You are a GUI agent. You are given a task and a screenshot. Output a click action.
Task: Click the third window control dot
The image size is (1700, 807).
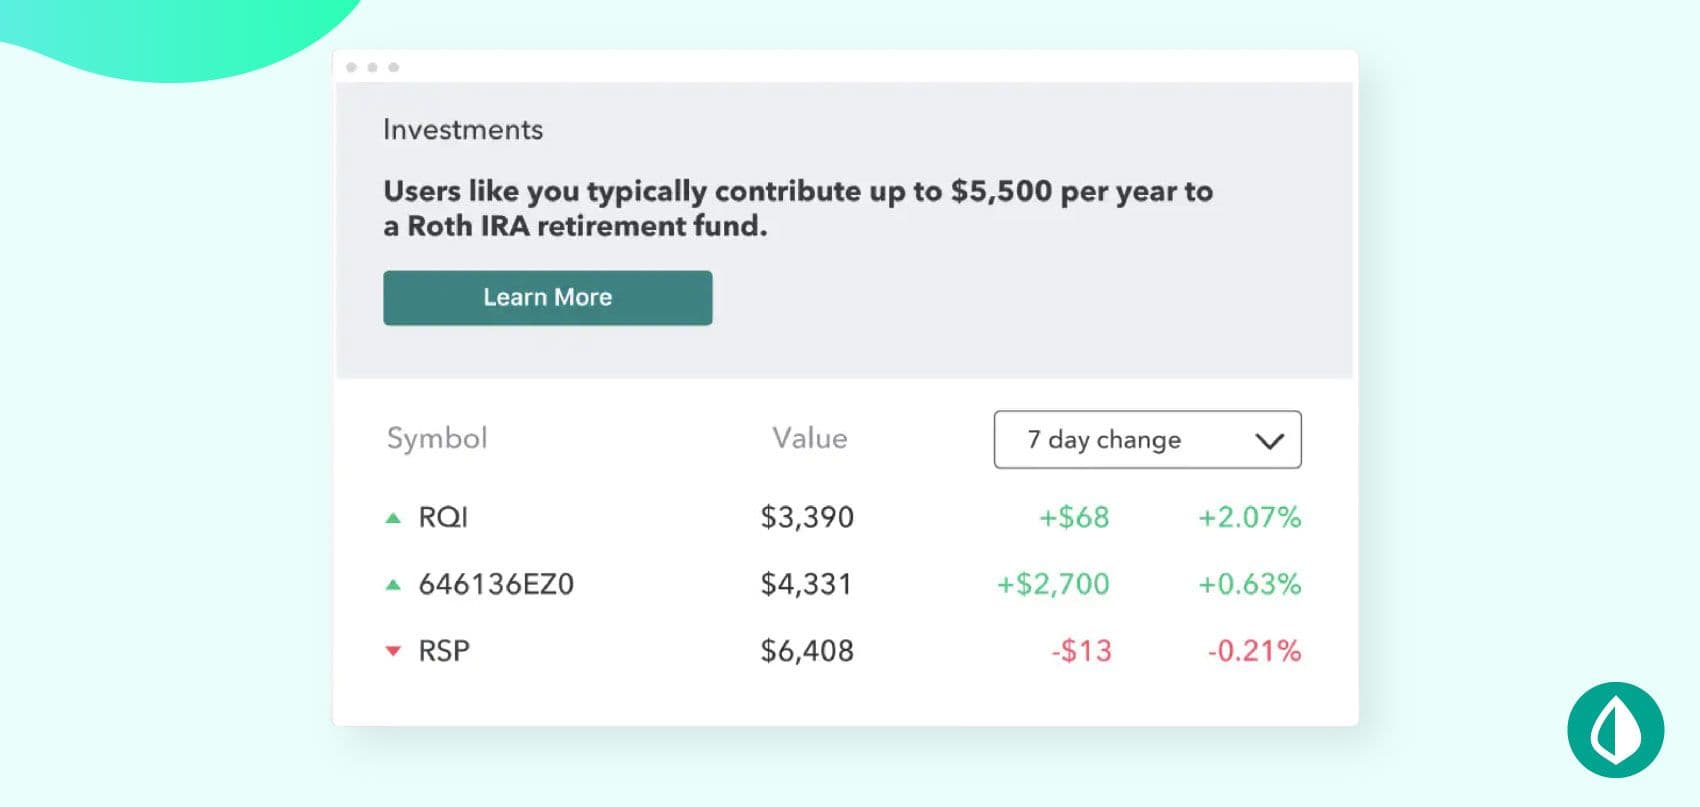pos(393,67)
